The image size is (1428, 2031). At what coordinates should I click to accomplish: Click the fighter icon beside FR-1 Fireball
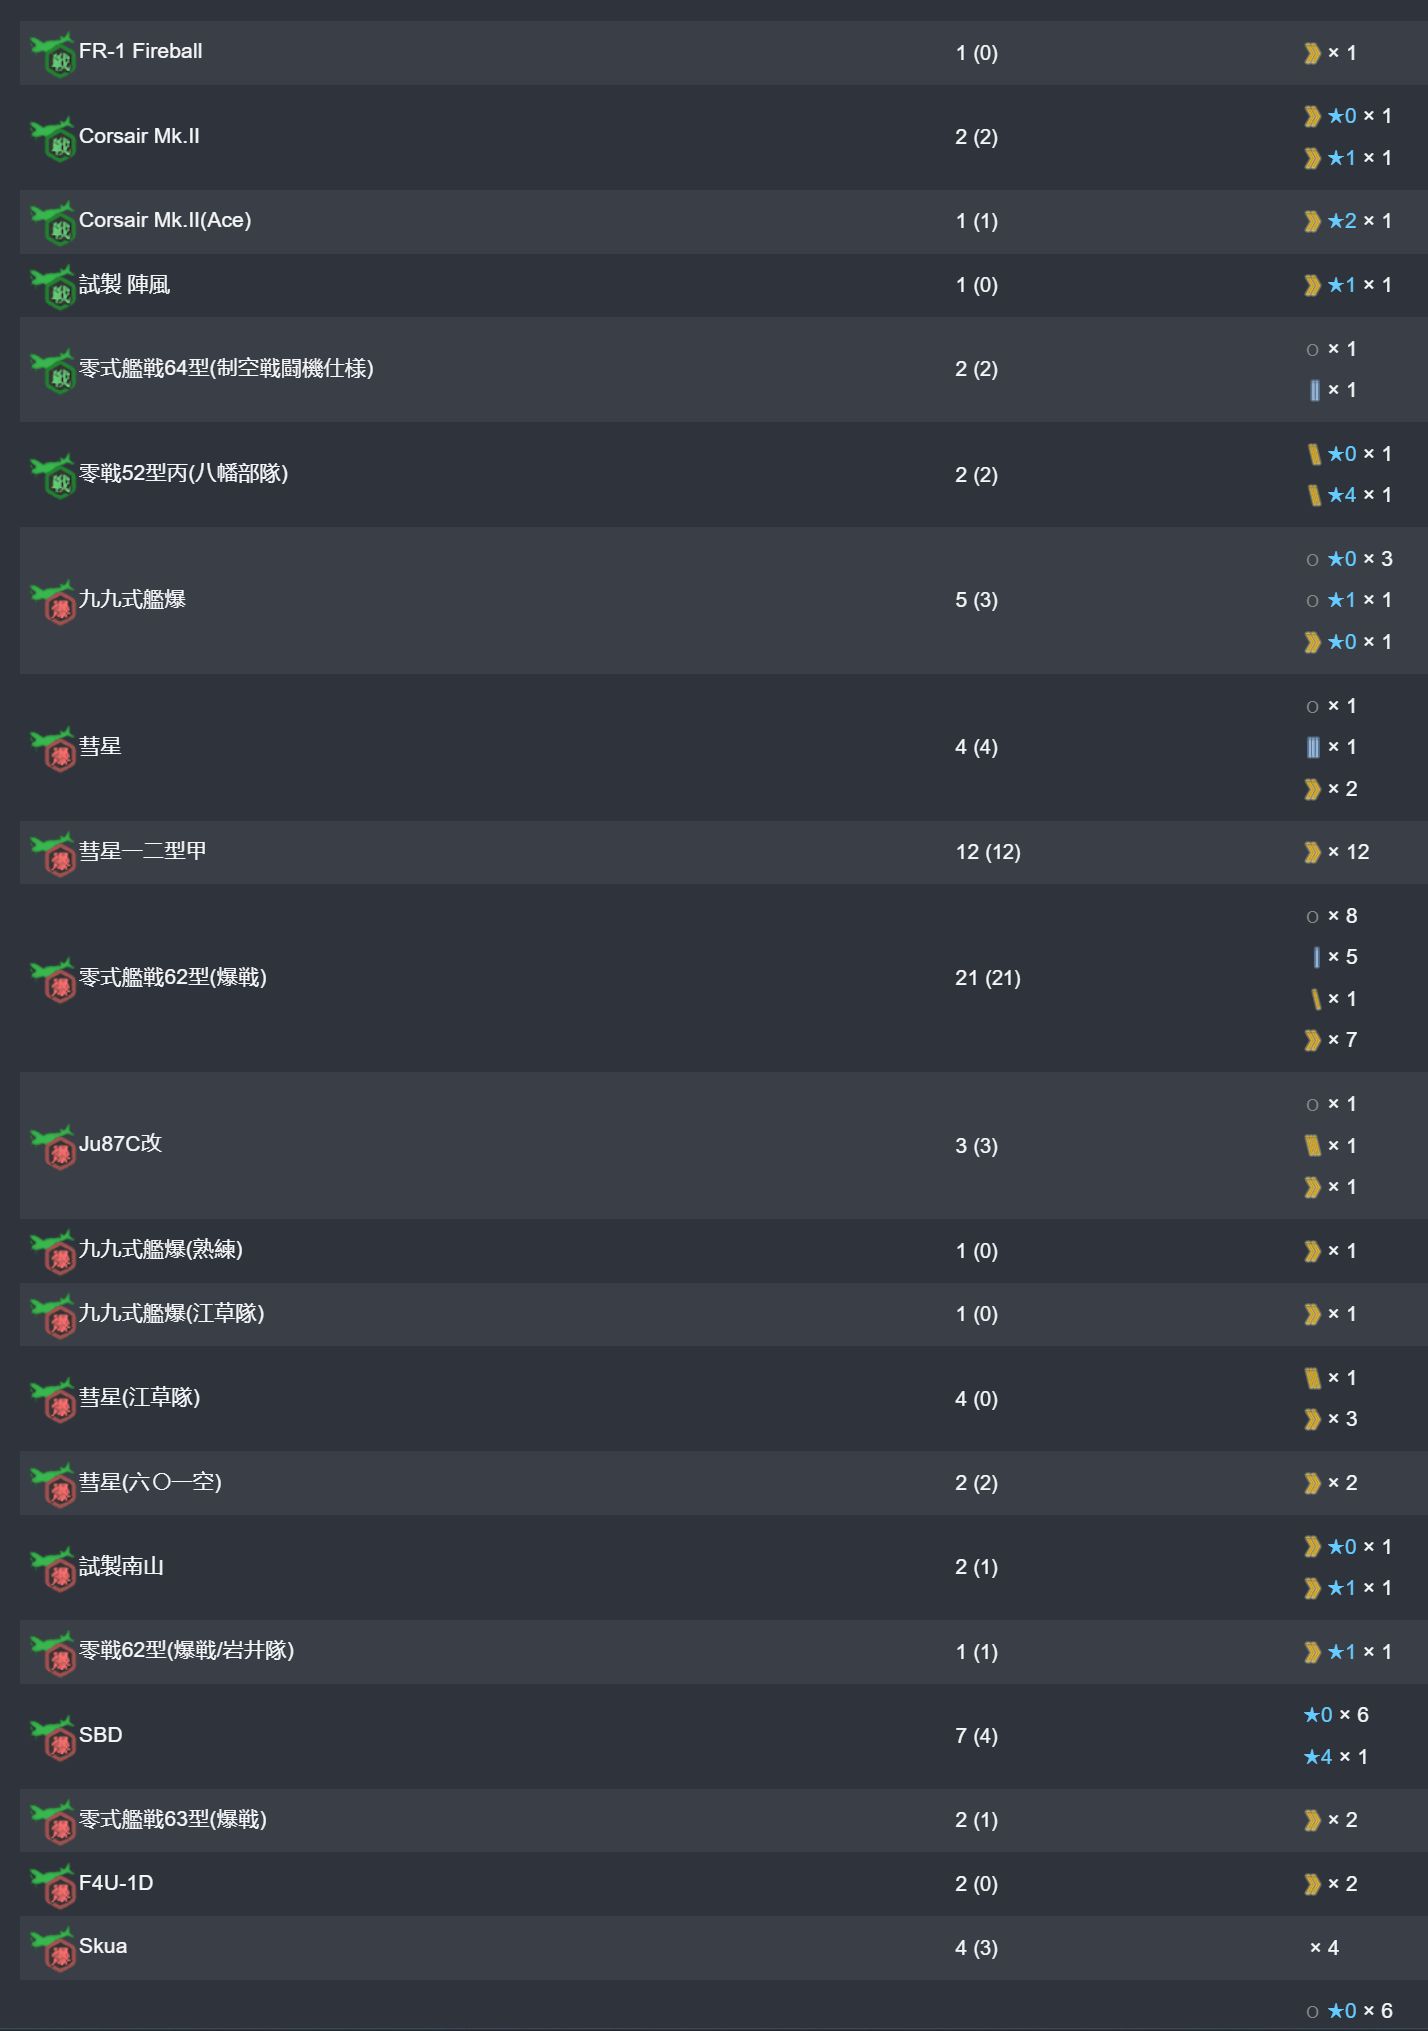[x=53, y=53]
